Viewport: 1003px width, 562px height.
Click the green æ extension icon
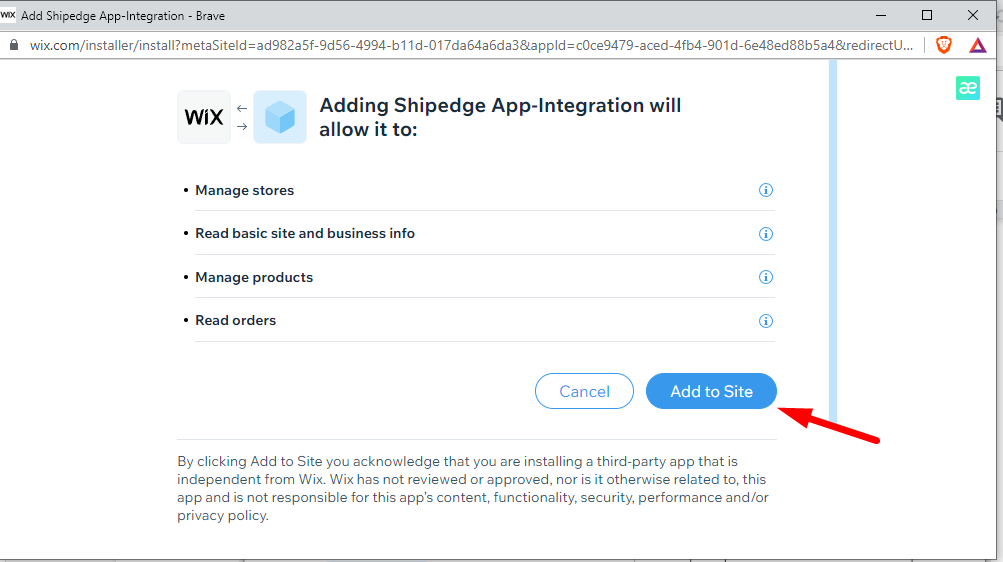pos(968,88)
